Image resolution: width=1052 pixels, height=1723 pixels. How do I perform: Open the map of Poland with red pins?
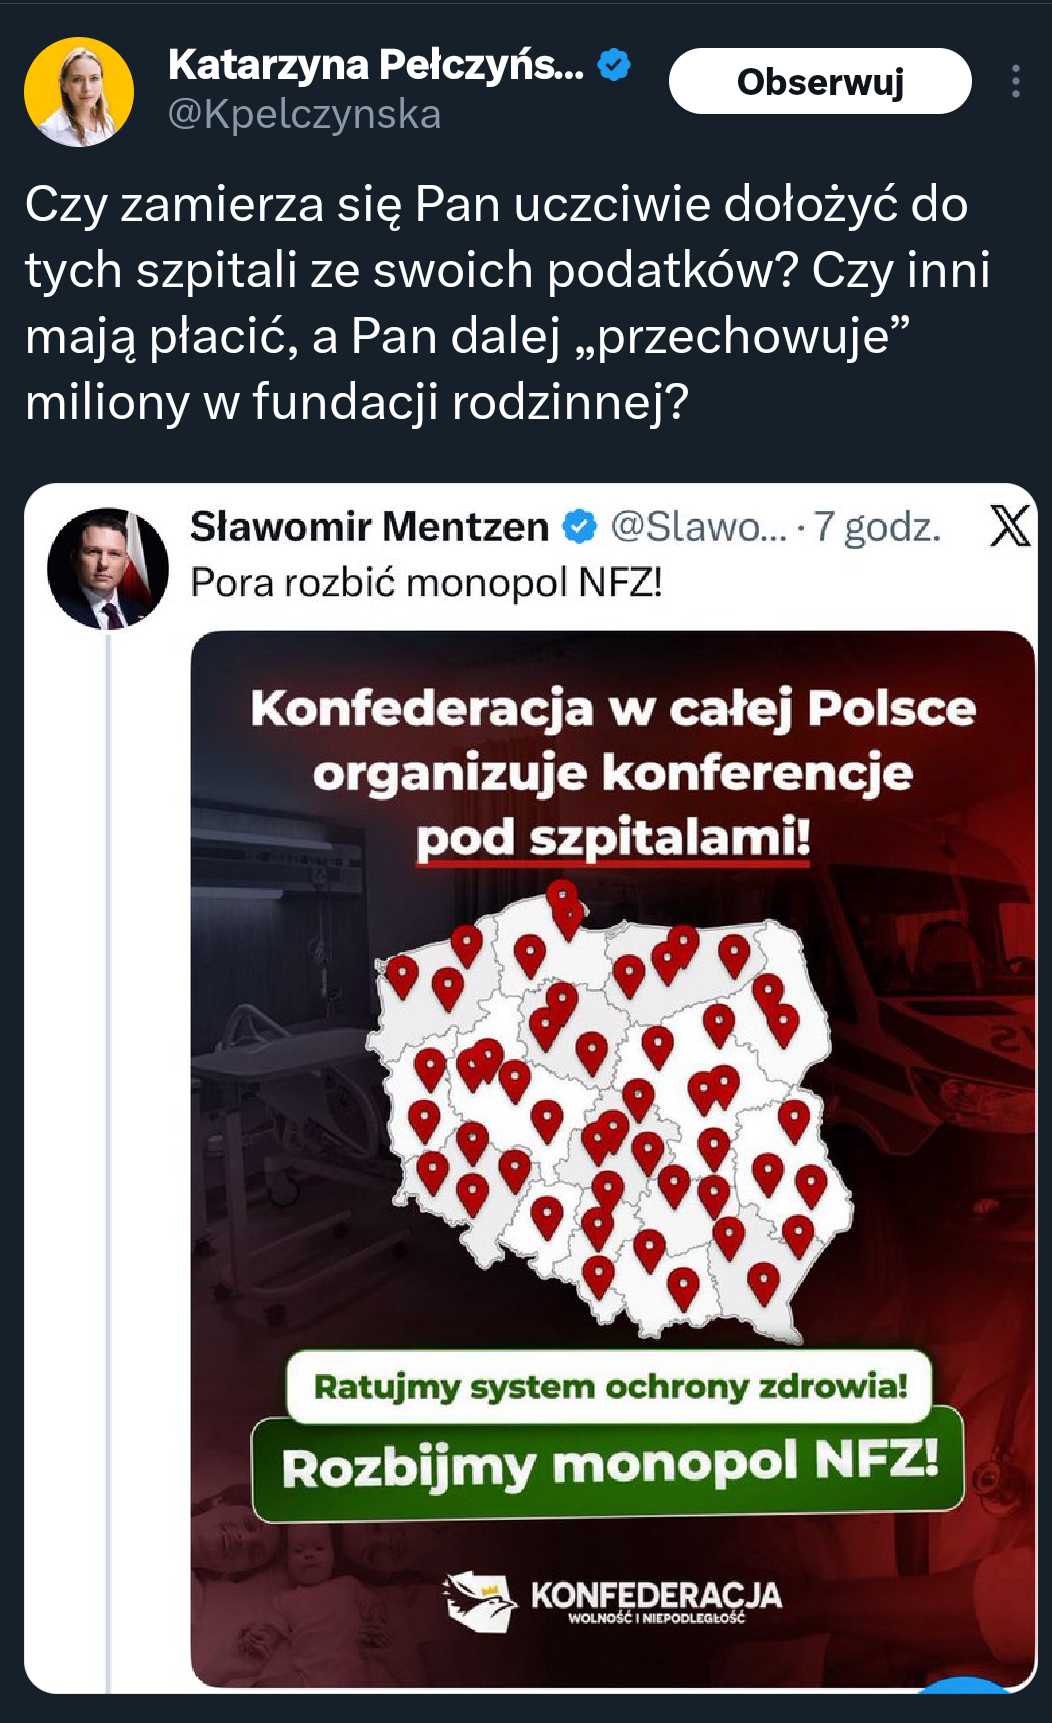(x=610, y=1110)
